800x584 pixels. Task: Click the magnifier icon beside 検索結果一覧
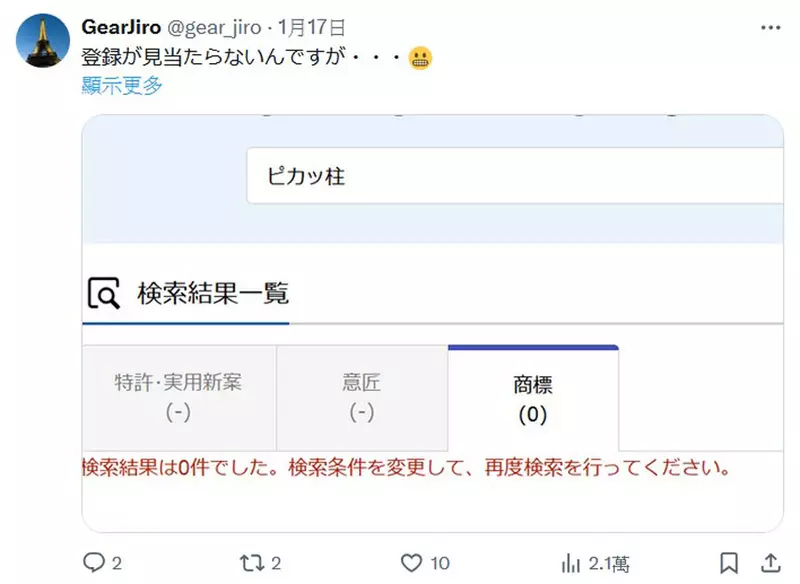[103, 293]
